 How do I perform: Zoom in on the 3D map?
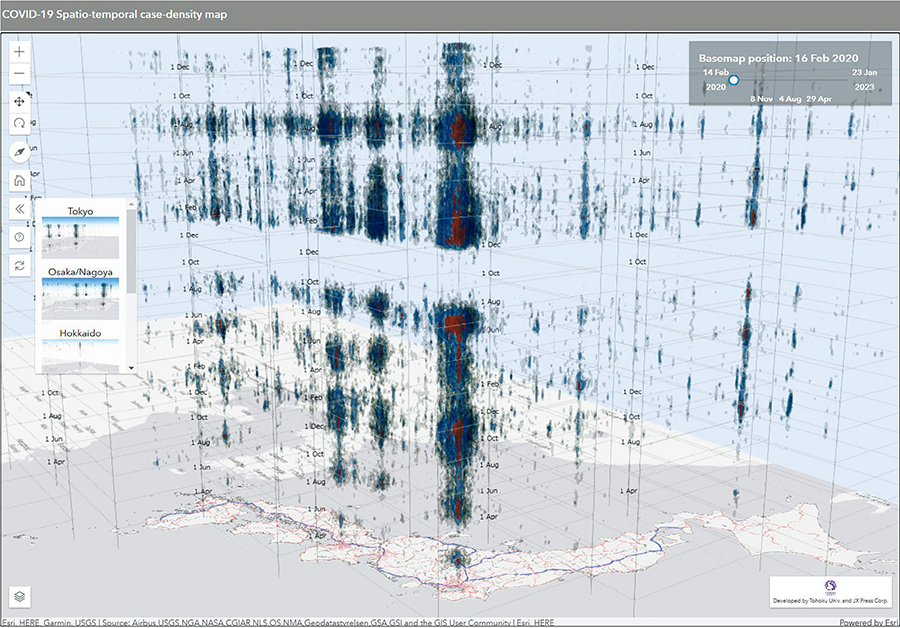pyautogui.click(x=20, y=51)
